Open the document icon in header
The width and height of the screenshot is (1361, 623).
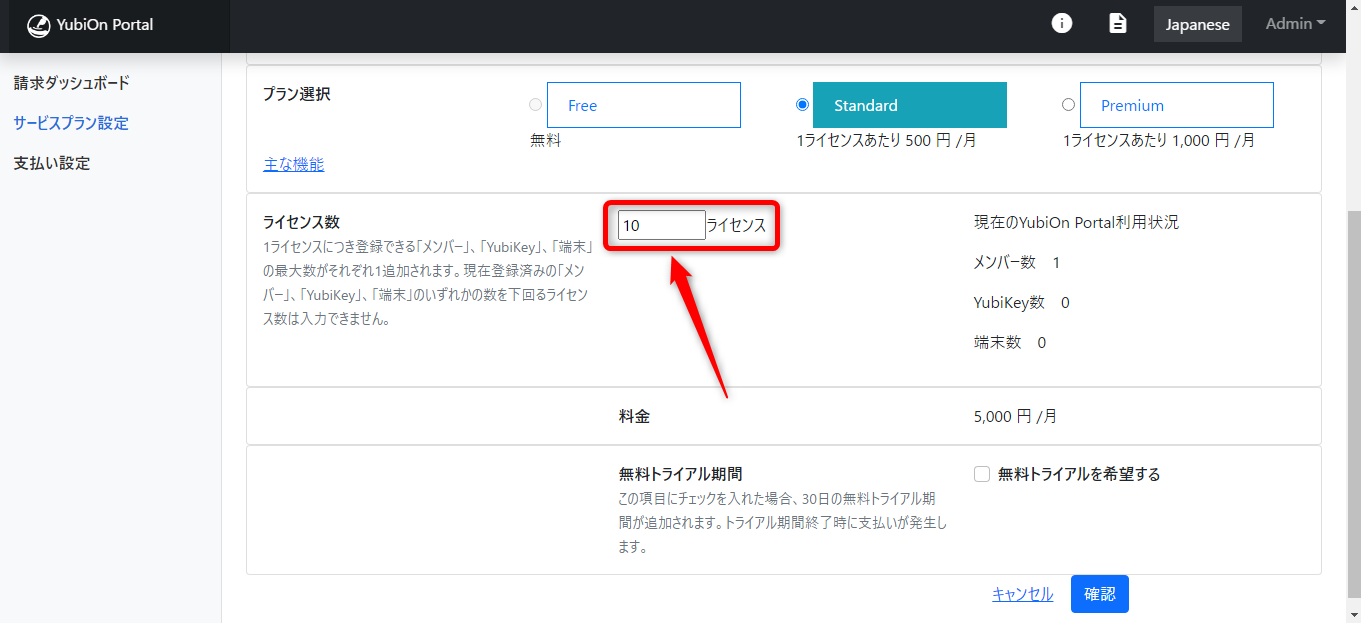1118,23
